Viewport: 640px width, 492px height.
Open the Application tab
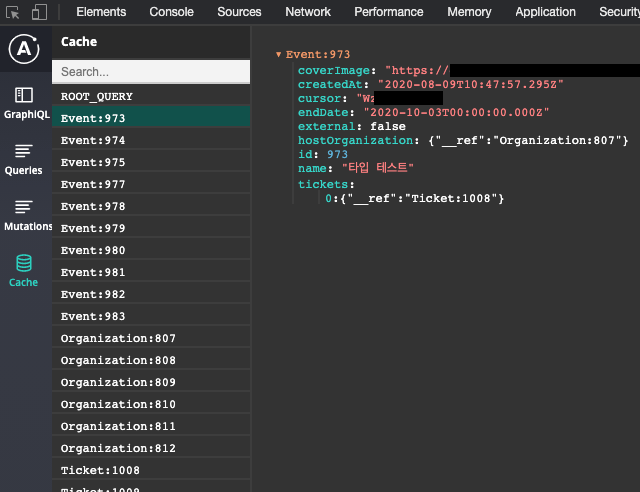pyautogui.click(x=545, y=12)
